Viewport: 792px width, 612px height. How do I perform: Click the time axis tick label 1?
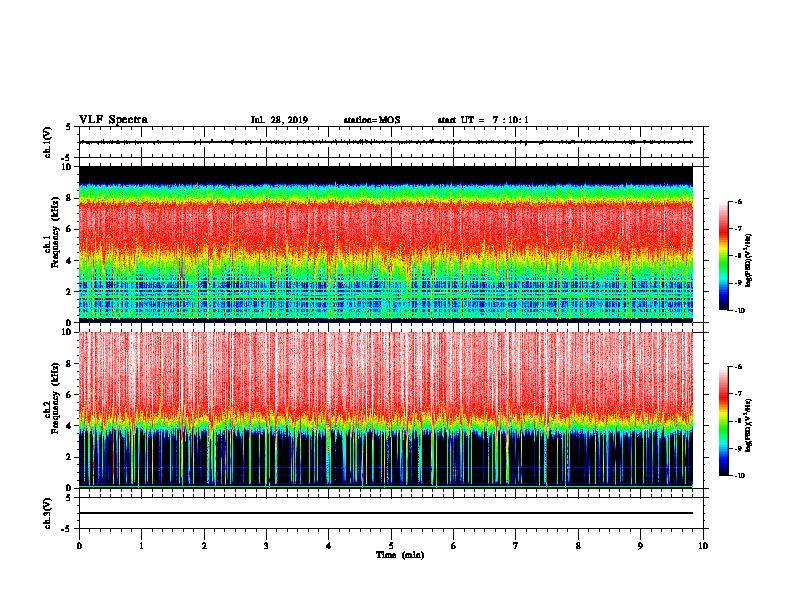pos(141,546)
